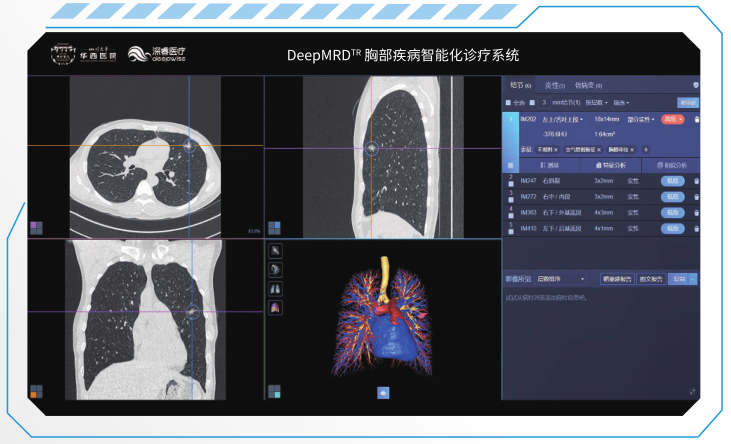Tick the checkbox for nodule IM410
This screenshot has height=444, width=731.
coord(511,231)
